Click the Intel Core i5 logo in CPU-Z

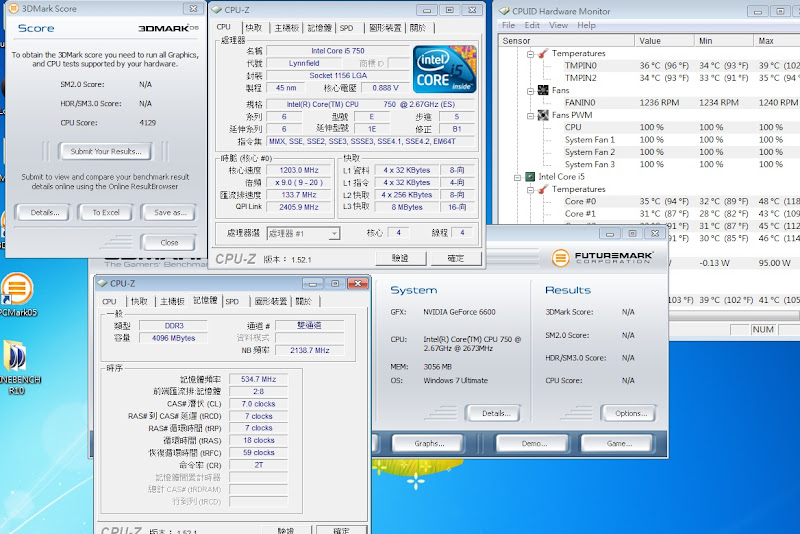[444, 69]
